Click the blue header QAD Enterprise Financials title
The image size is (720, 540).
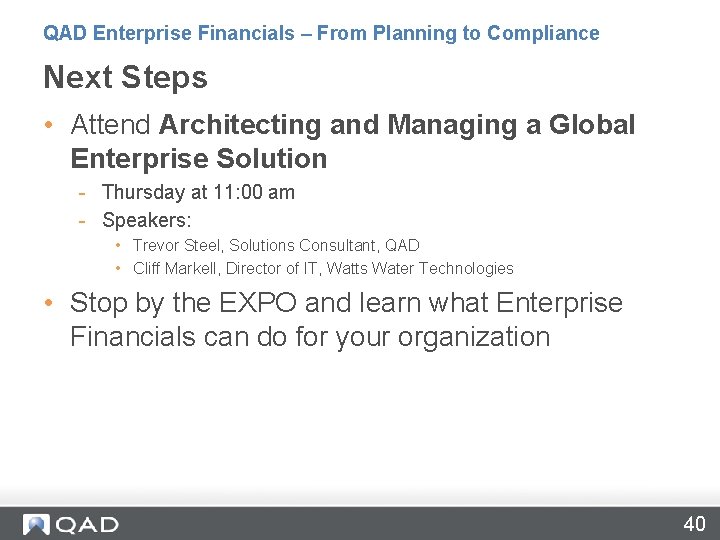coord(321,33)
